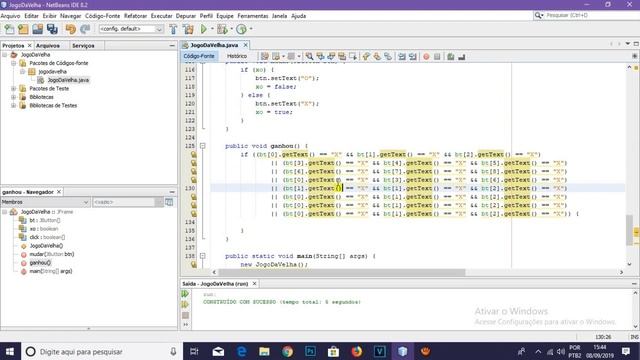This screenshot has width=640, height=360.
Task: Click the Pesquisar search field
Action: click(592, 15)
